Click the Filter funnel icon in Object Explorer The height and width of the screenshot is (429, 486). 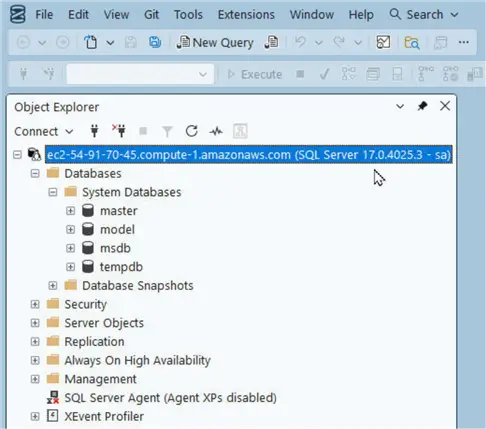coord(167,131)
